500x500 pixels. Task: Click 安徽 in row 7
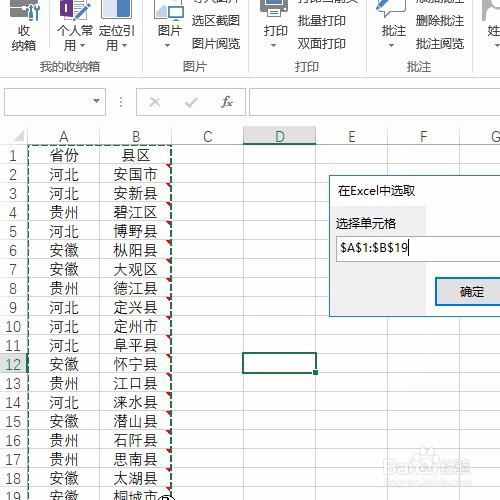(x=64, y=269)
